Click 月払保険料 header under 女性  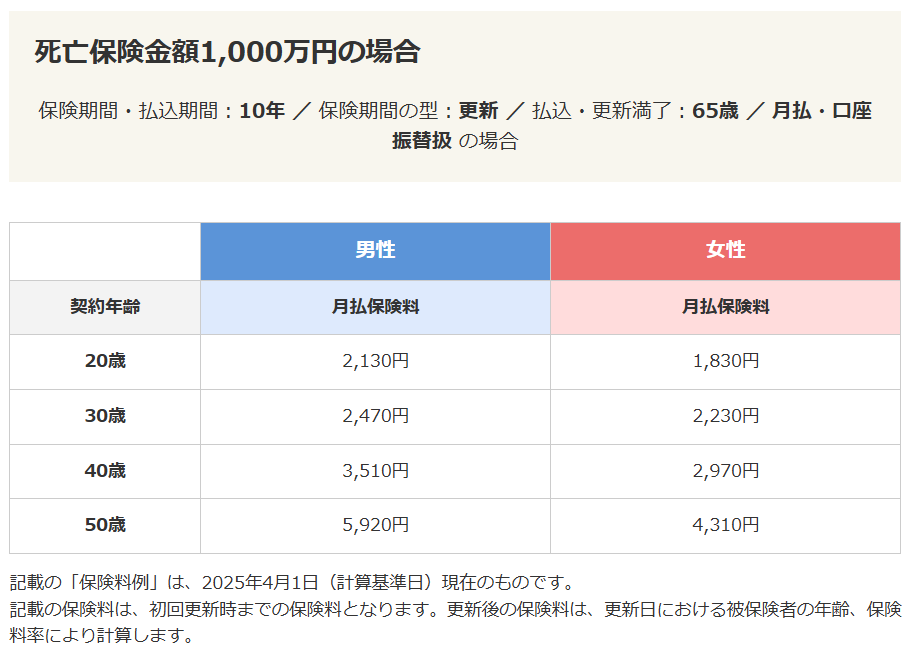pos(725,307)
